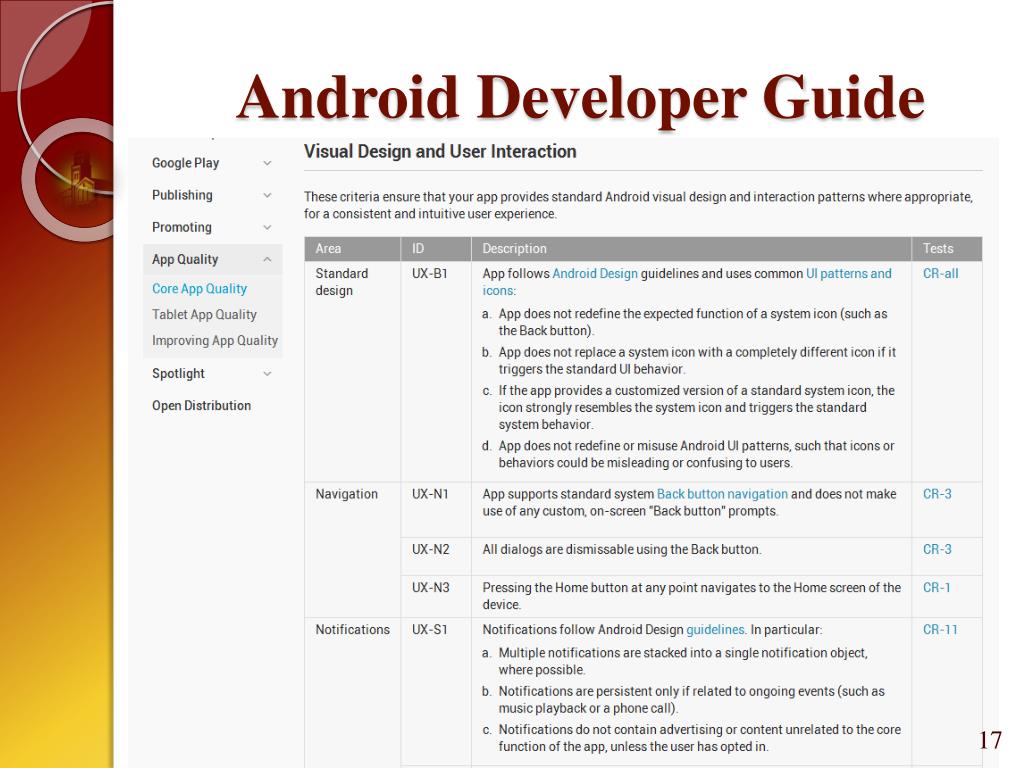Click 'Notifications do not contain advertising' item
The width and height of the screenshot is (1024, 768).
(x=699, y=738)
